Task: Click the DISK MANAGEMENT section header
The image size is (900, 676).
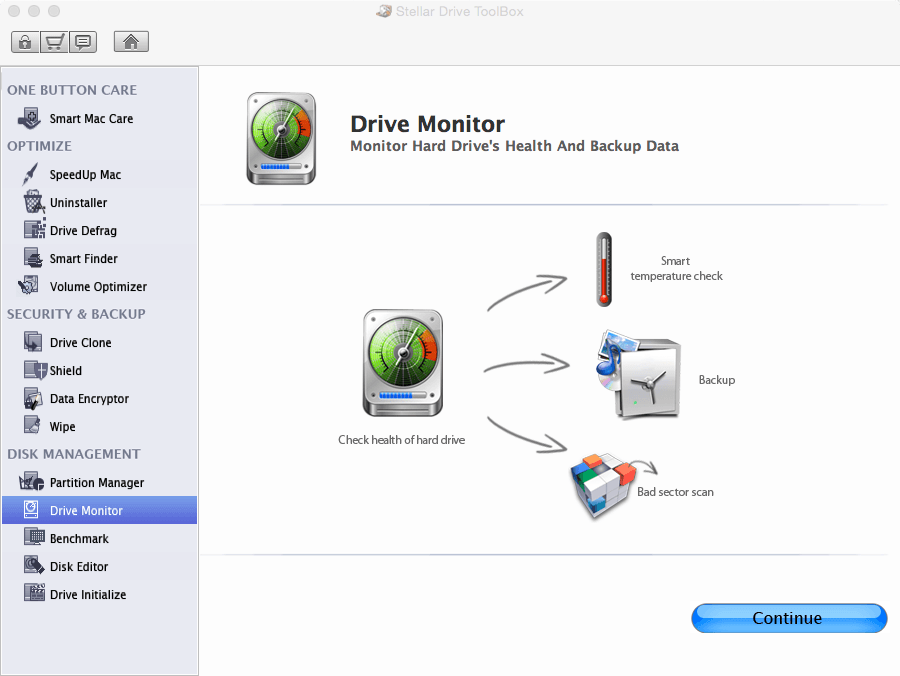Action: point(73,454)
